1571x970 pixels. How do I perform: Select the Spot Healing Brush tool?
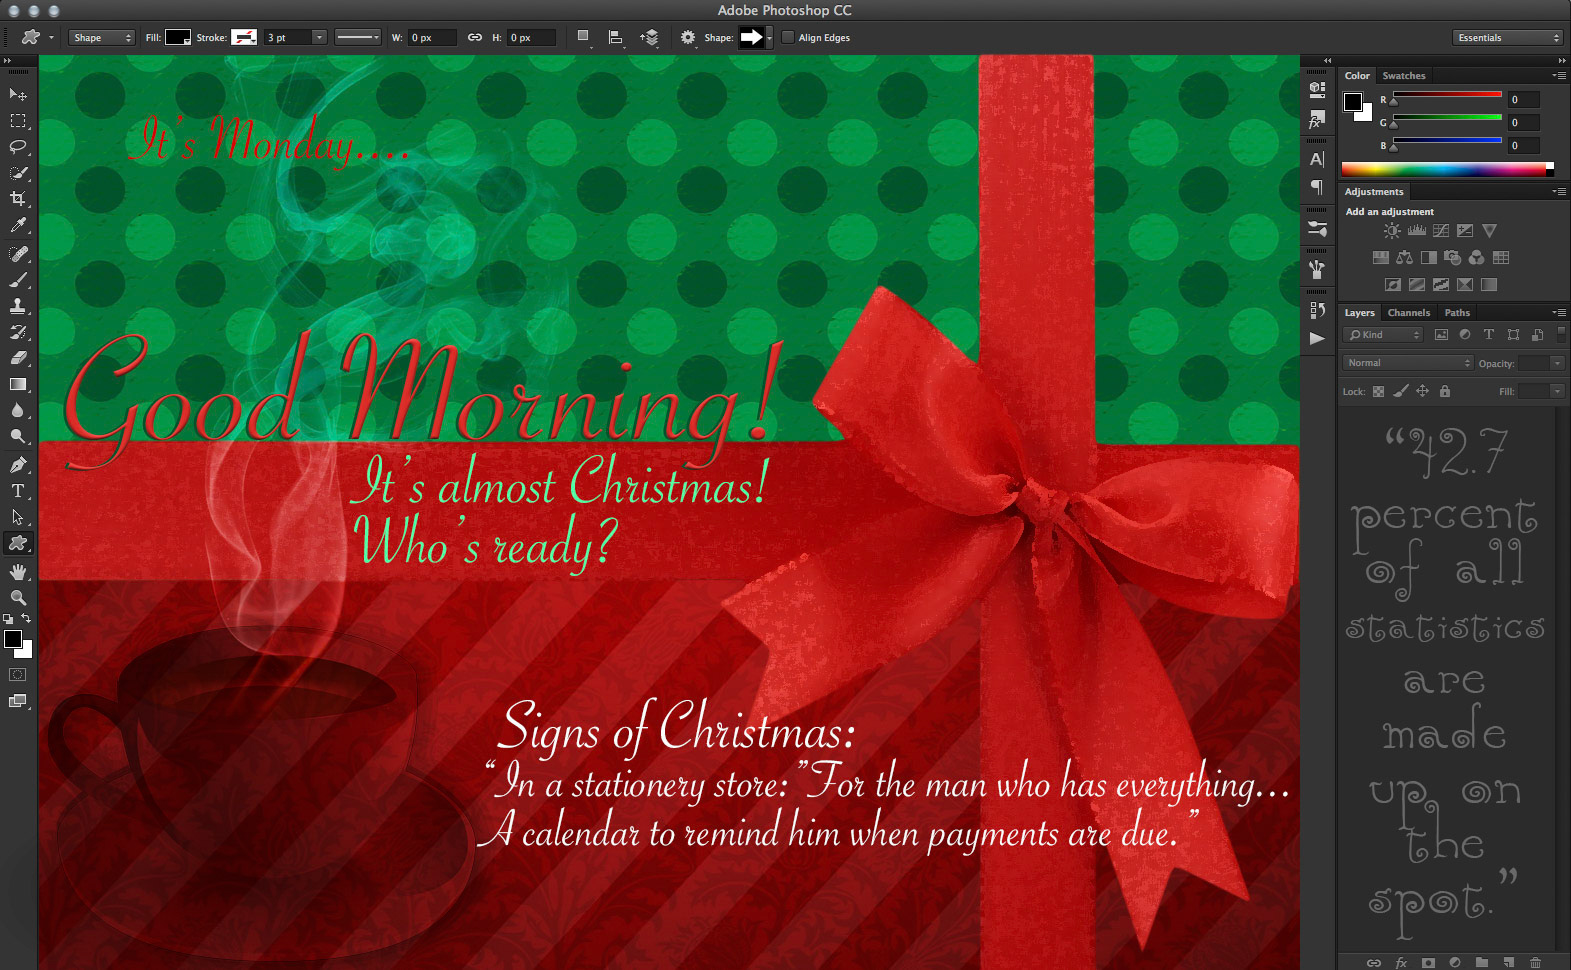click(18, 254)
